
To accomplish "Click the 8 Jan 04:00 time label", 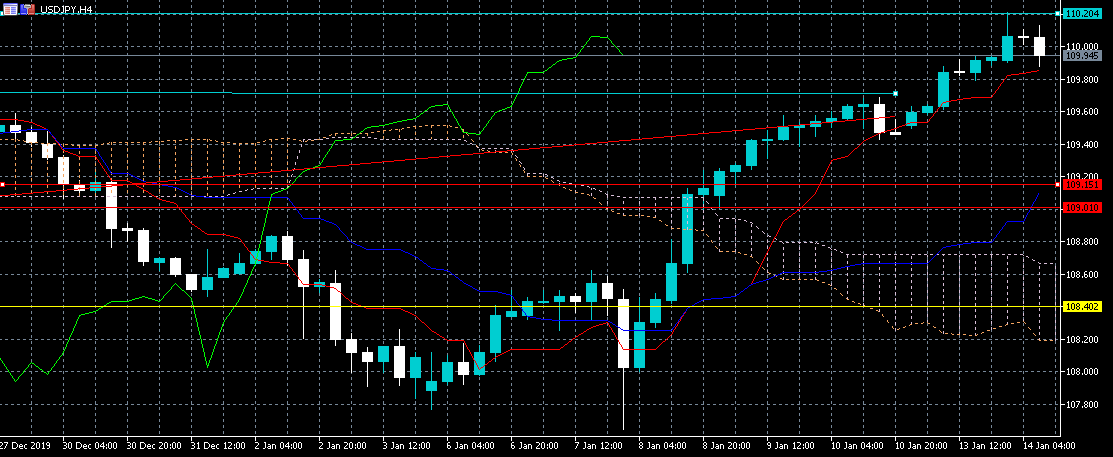I will tap(662, 448).
